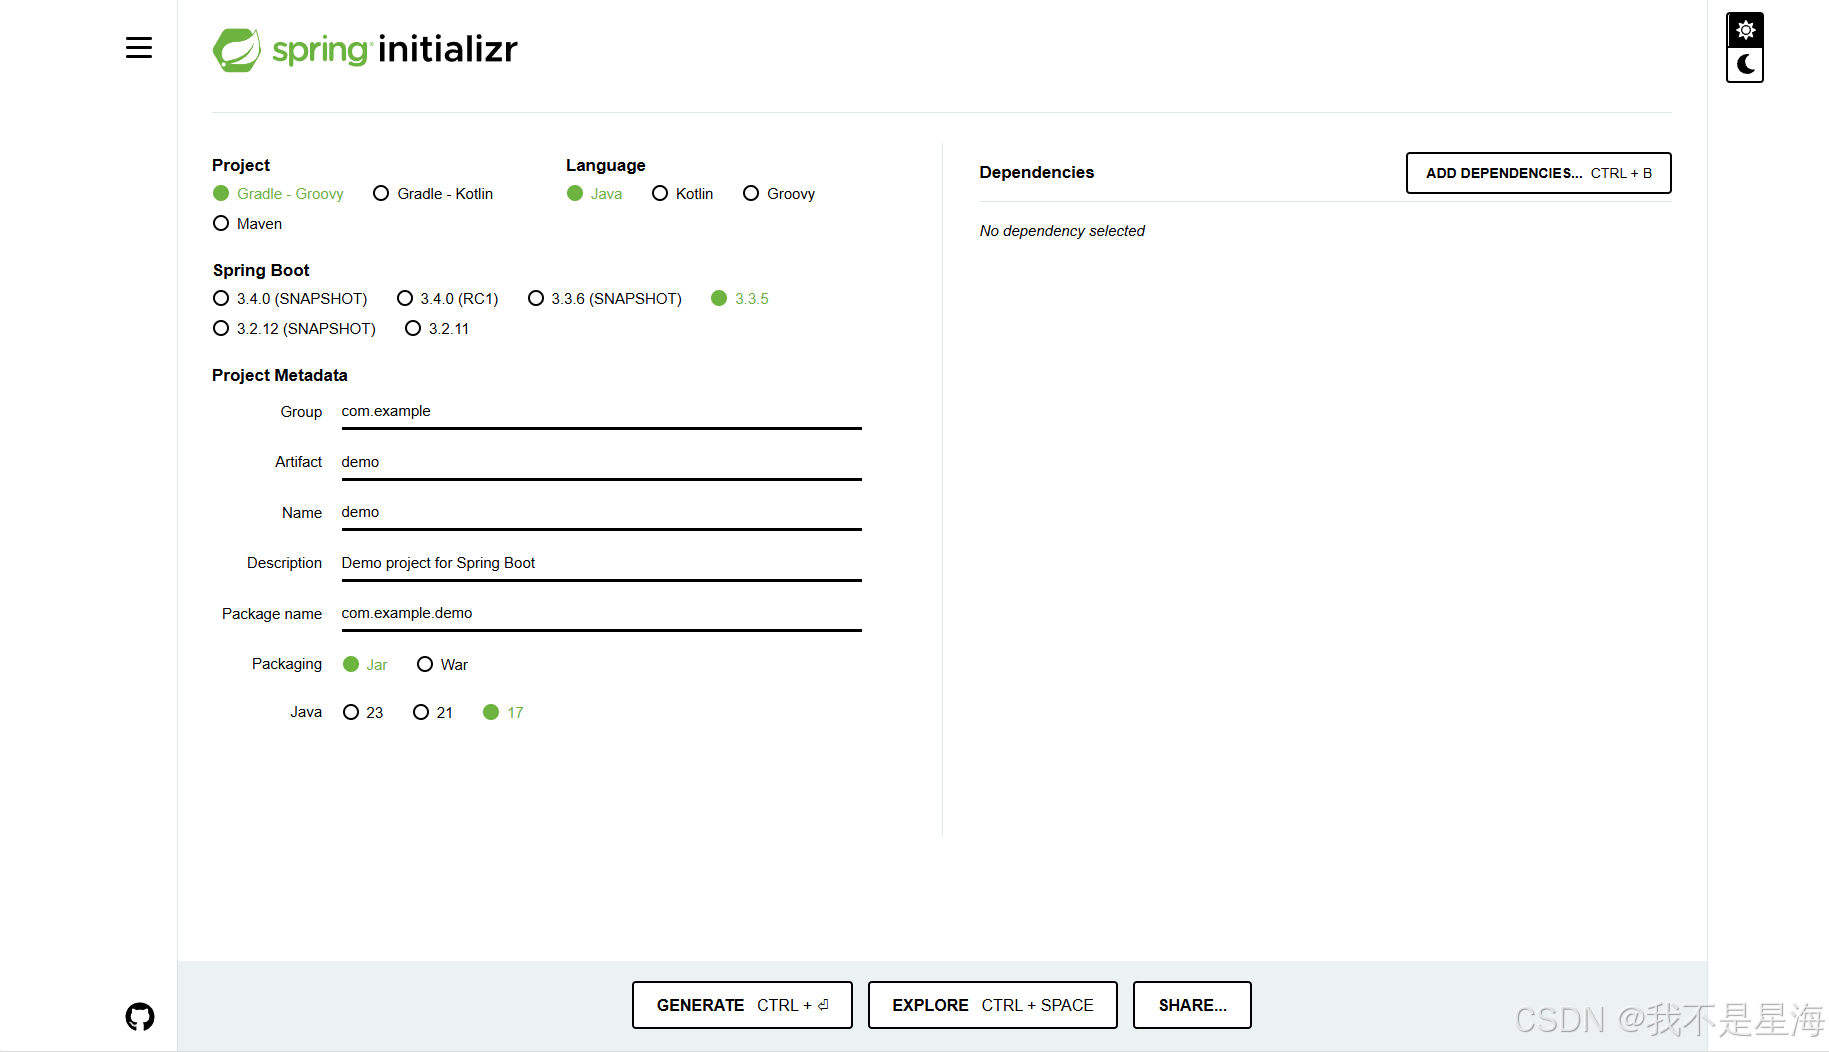Click the Description input field
The height and width of the screenshot is (1052, 1829).
601,564
